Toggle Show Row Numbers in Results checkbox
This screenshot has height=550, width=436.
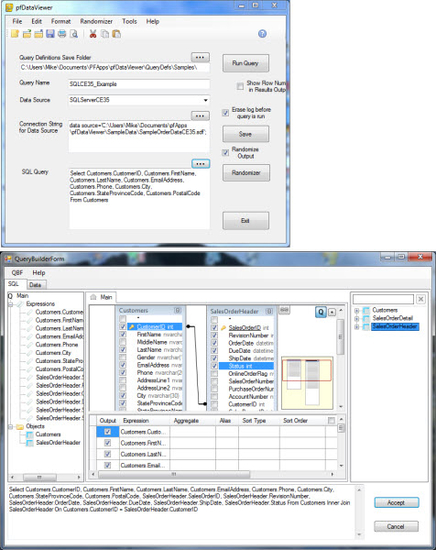240,86
